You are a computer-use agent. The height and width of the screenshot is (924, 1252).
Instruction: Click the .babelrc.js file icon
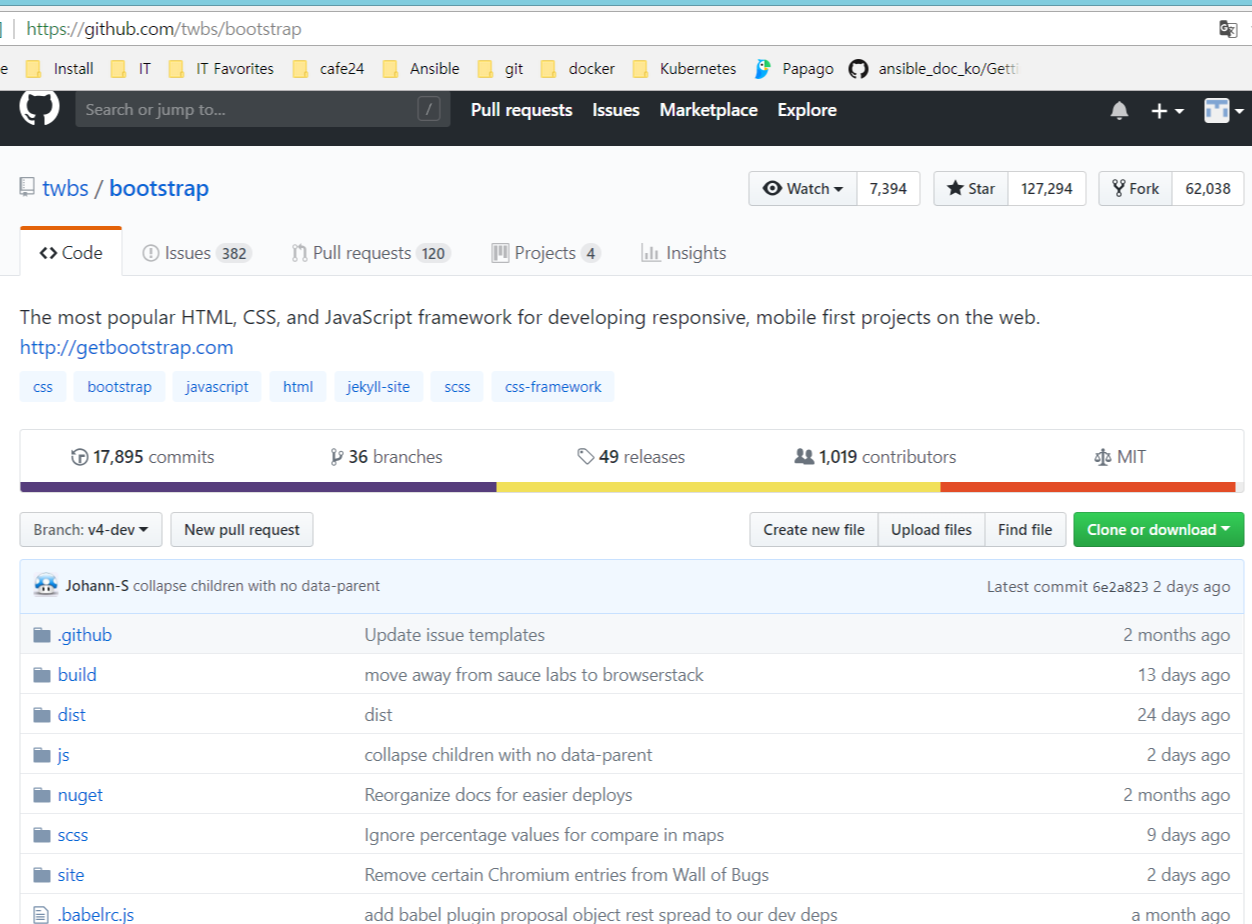41,914
